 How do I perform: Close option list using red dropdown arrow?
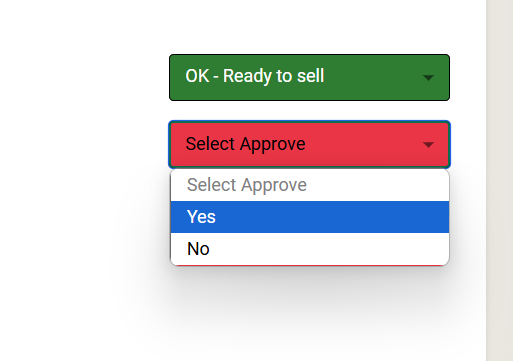pyautogui.click(x=428, y=145)
